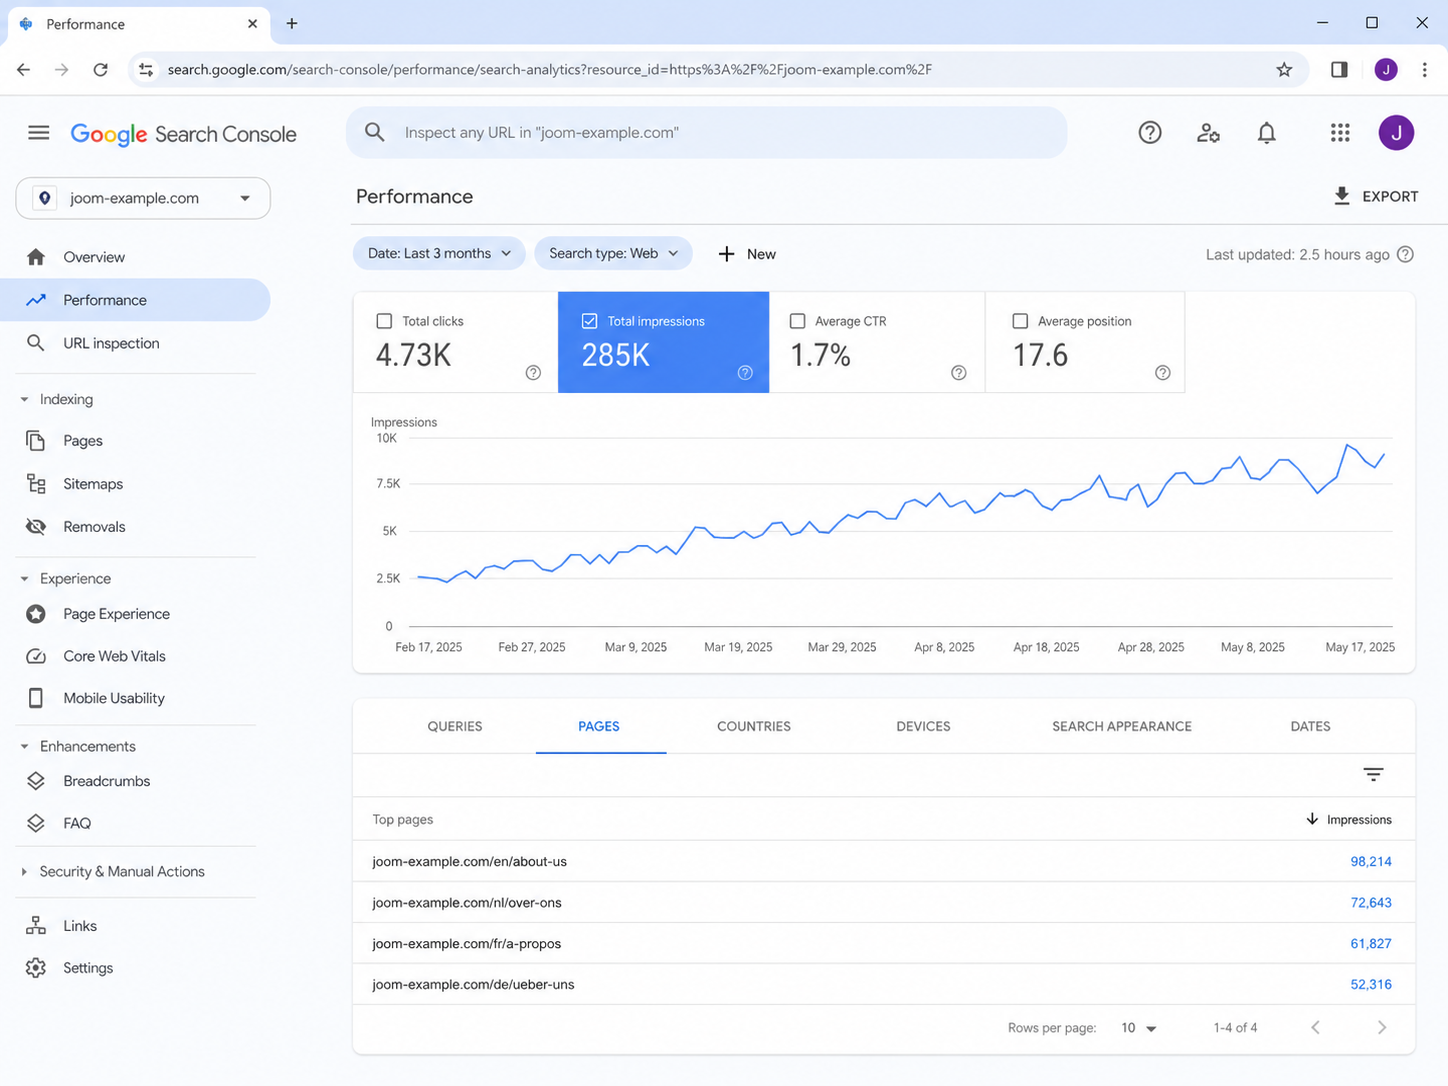Open a new browser tab

point(292,23)
